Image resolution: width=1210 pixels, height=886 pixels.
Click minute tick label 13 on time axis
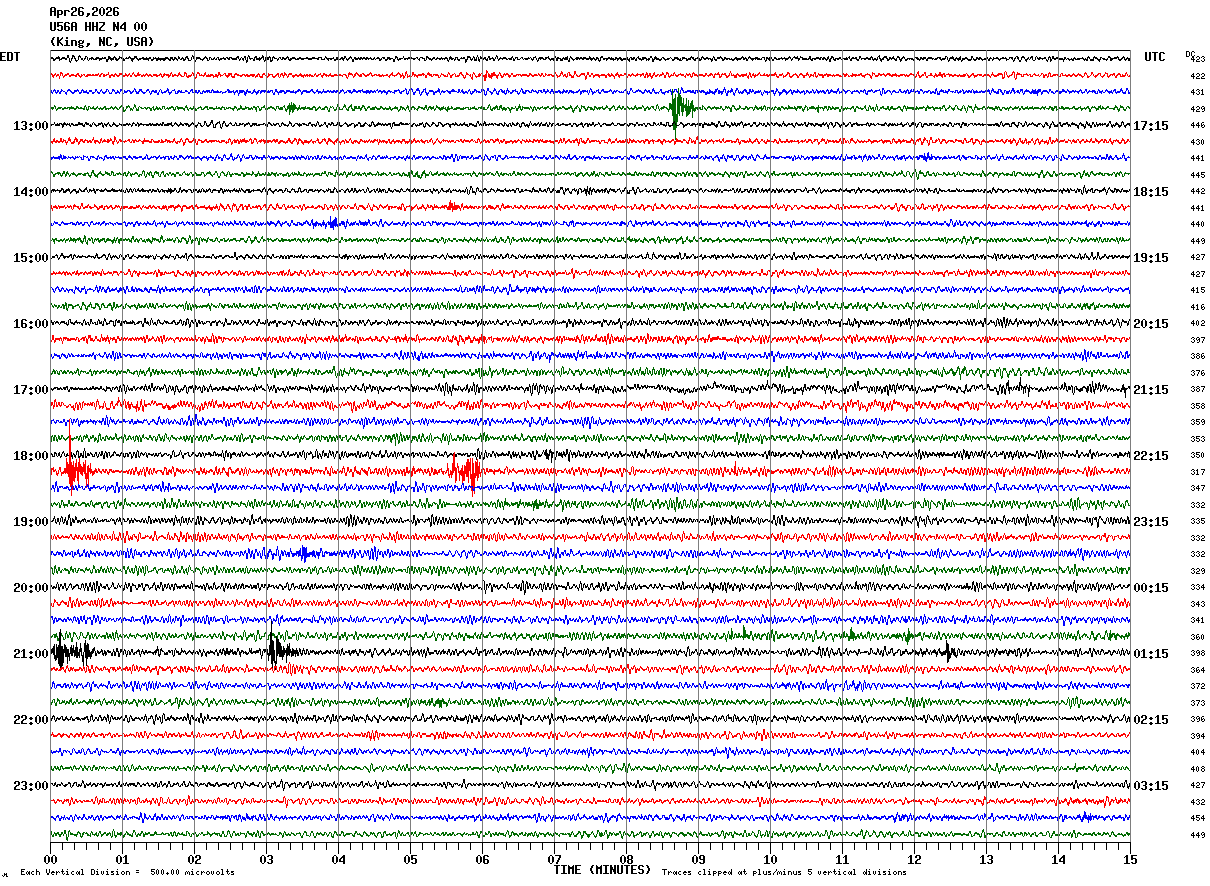click(x=986, y=859)
